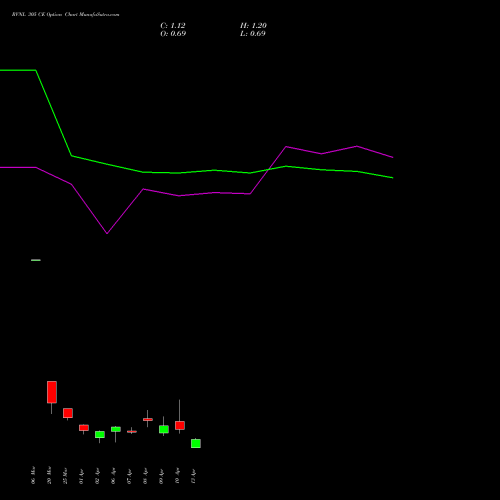The image size is (500, 500).
Task: Click the red candle for 25 Mar
Action: coord(68,413)
